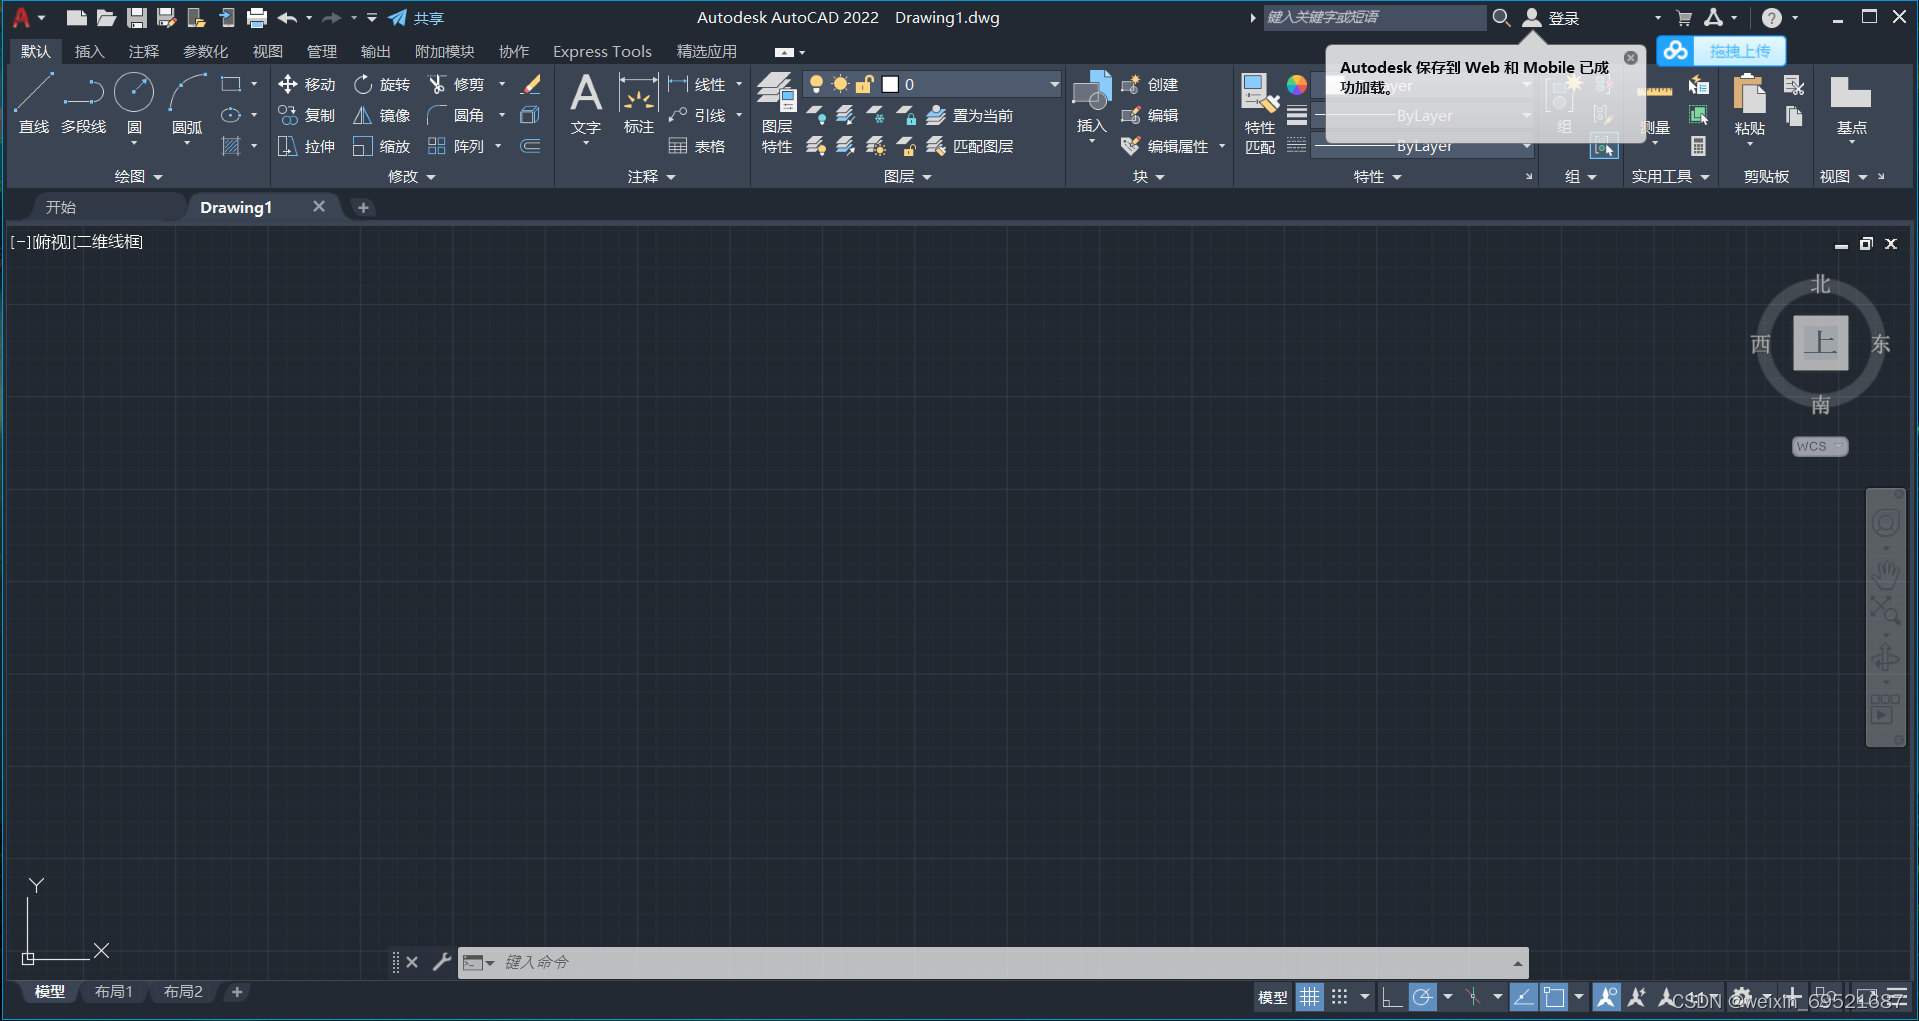Viewport: 1919px width, 1021px height.
Task: Click the 移动 (Move) tool
Action: tap(307, 85)
